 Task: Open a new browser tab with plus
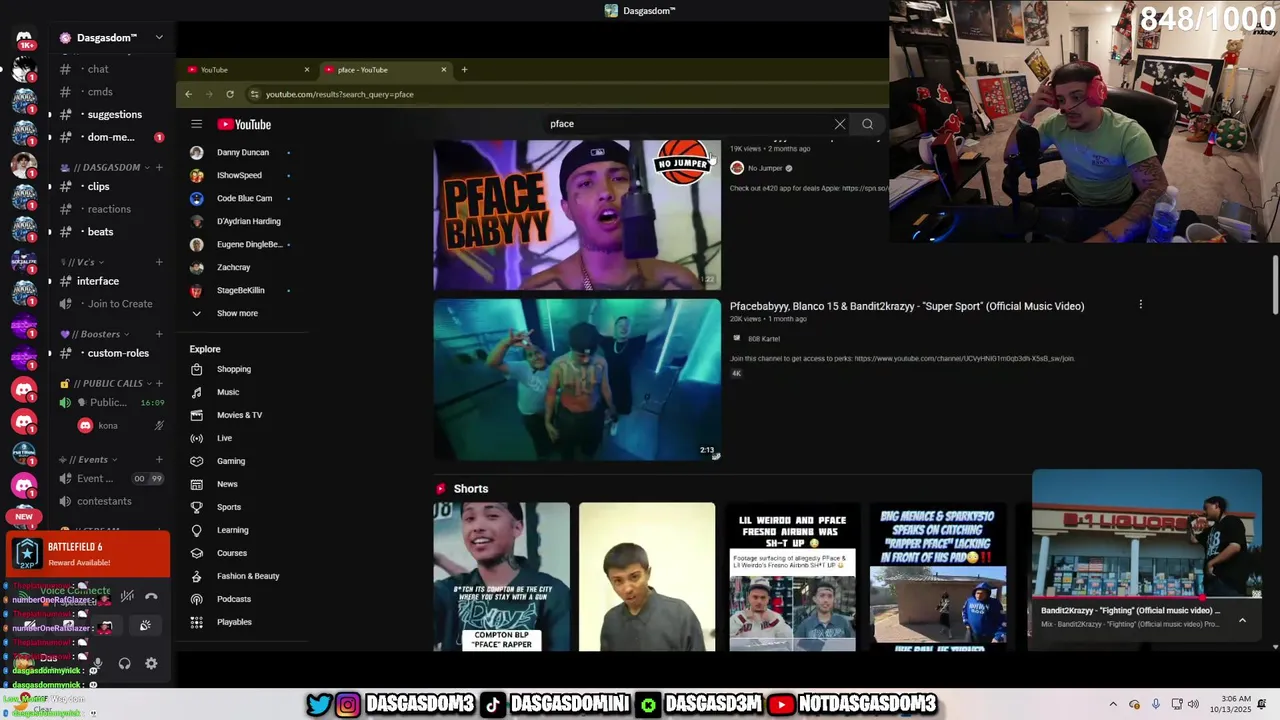click(464, 70)
